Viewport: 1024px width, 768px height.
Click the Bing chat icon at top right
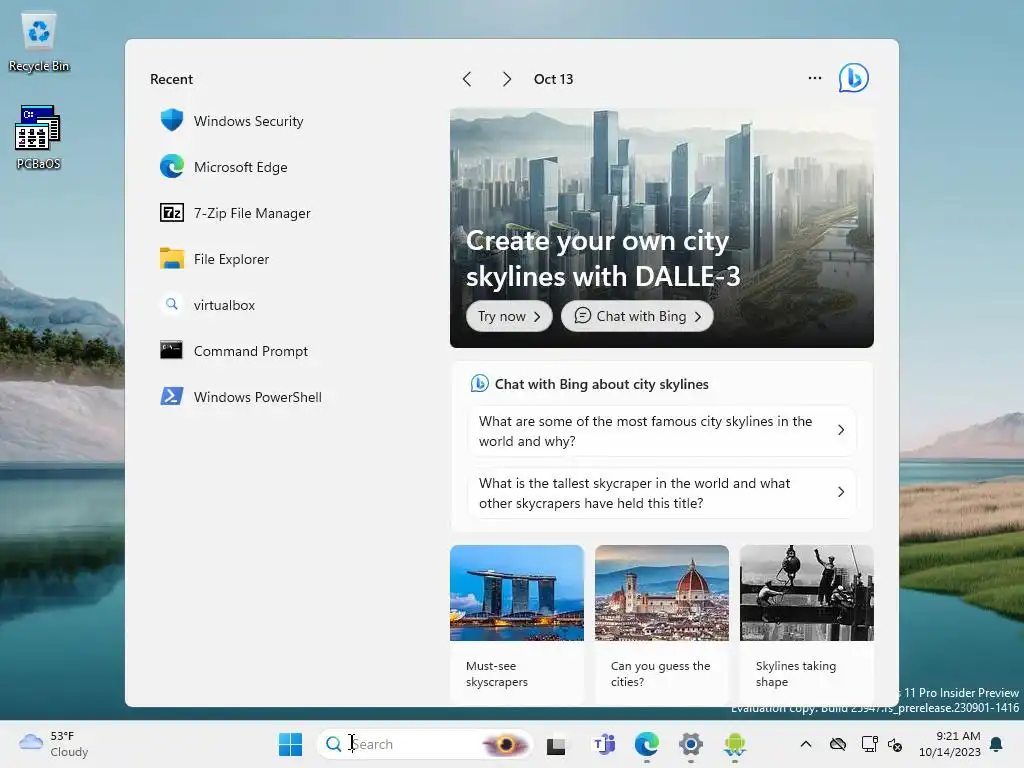coord(854,78)
